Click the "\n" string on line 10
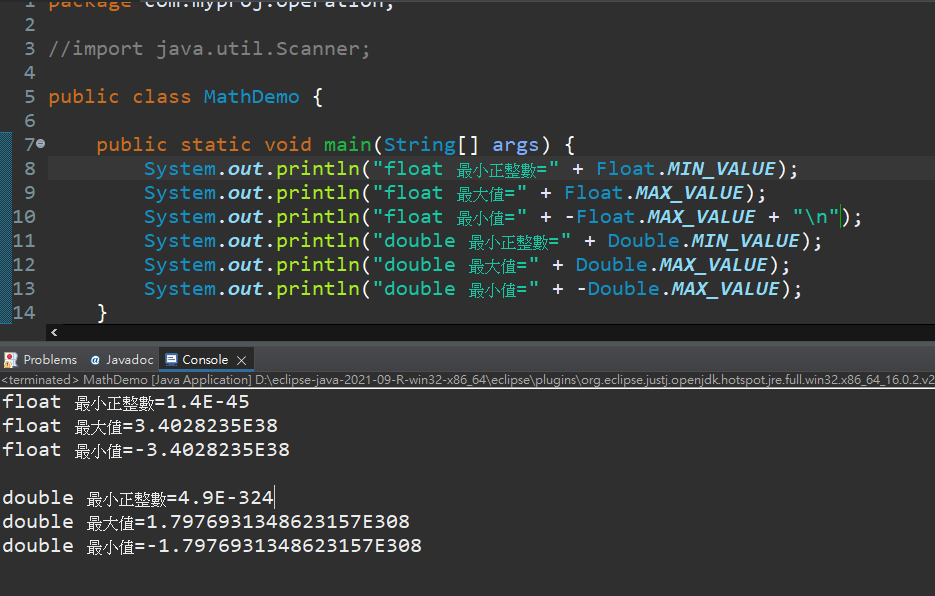The height and width of the screenshot is (596, 935). point(815,217)
